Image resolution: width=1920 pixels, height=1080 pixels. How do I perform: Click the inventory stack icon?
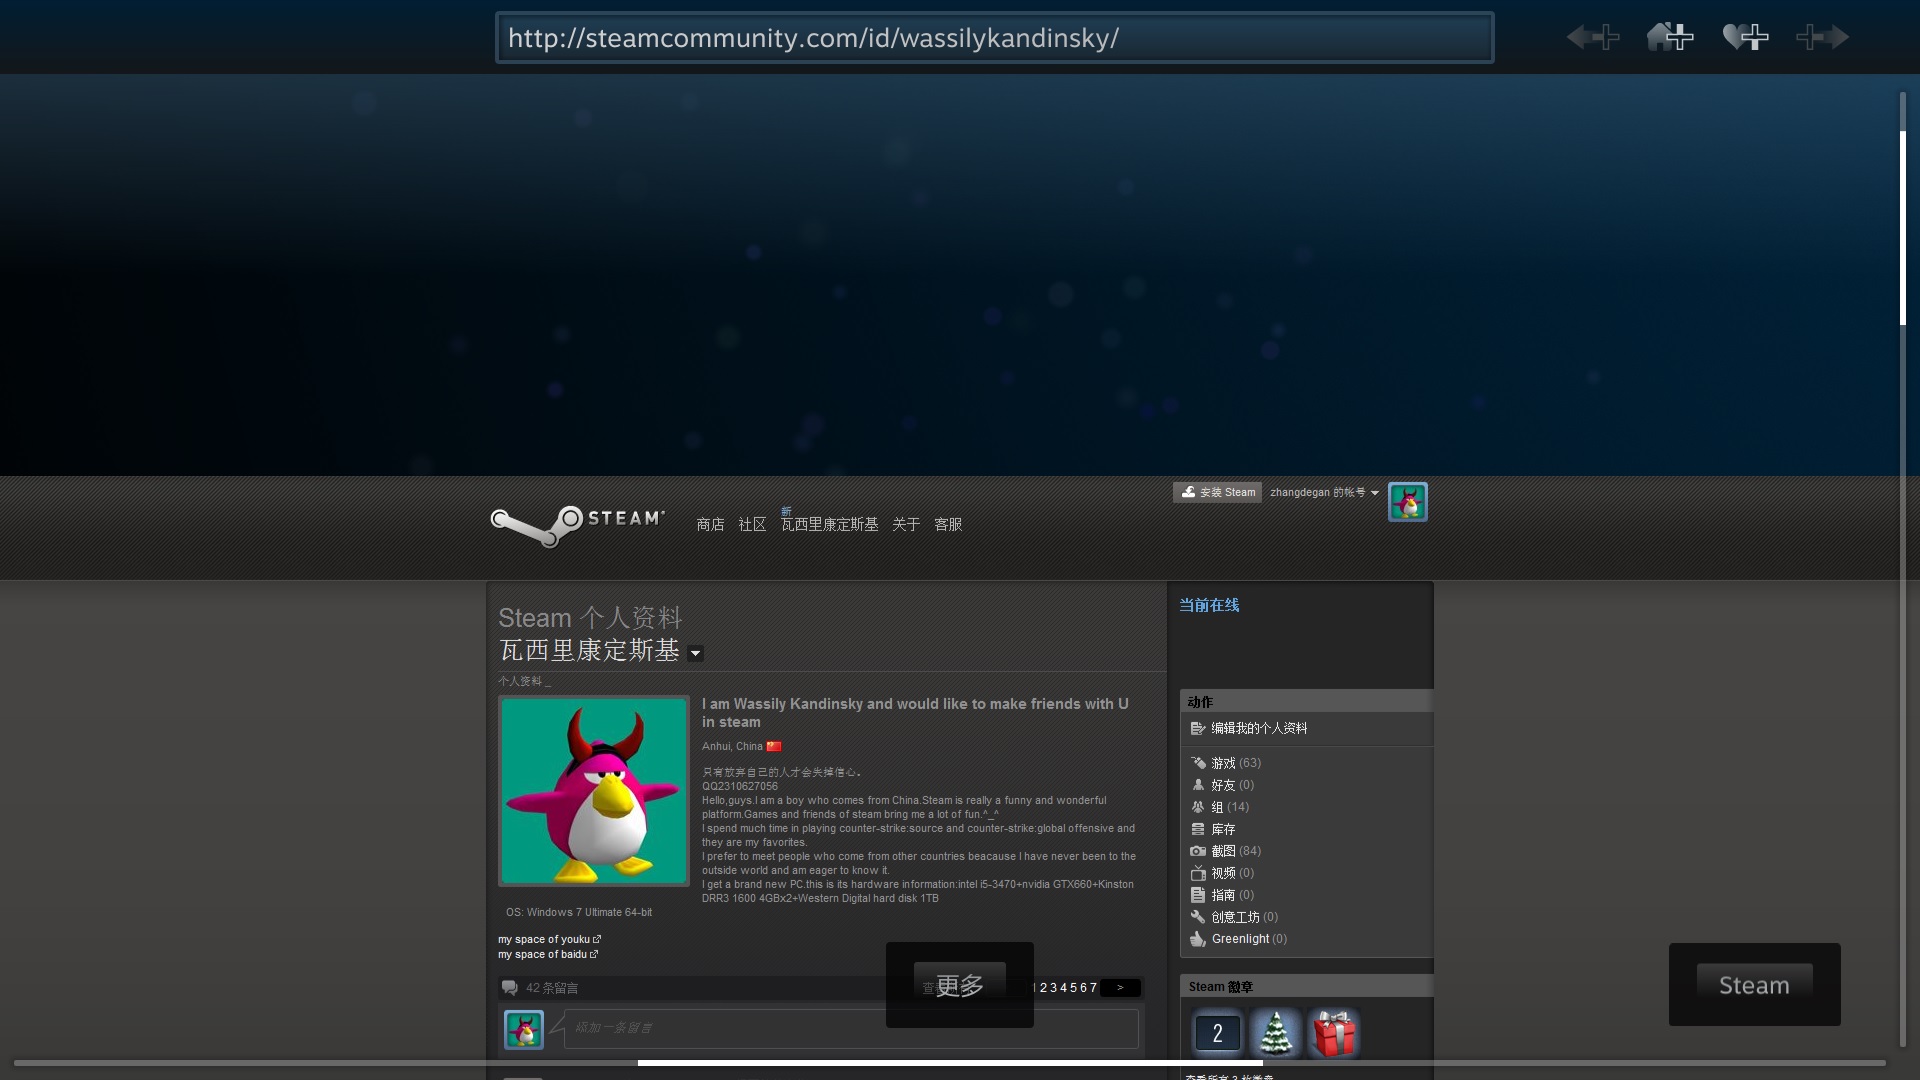1198,829
